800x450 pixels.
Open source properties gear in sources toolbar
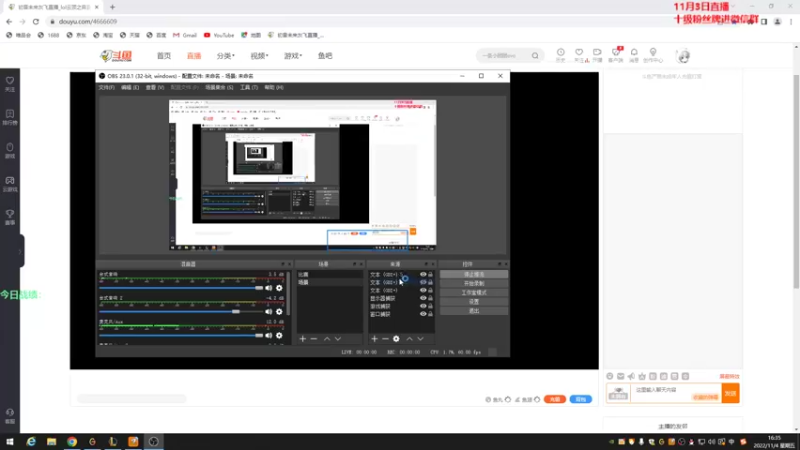tap(396, 339)
